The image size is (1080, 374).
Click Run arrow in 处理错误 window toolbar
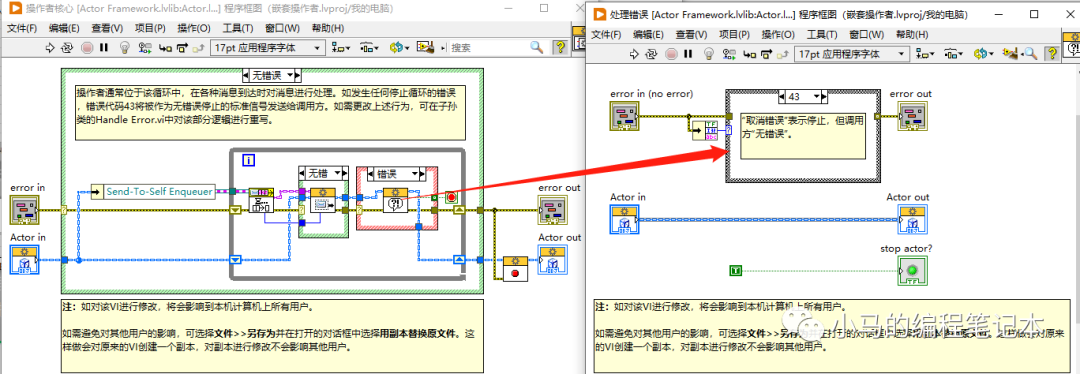(x=634, y=54)
